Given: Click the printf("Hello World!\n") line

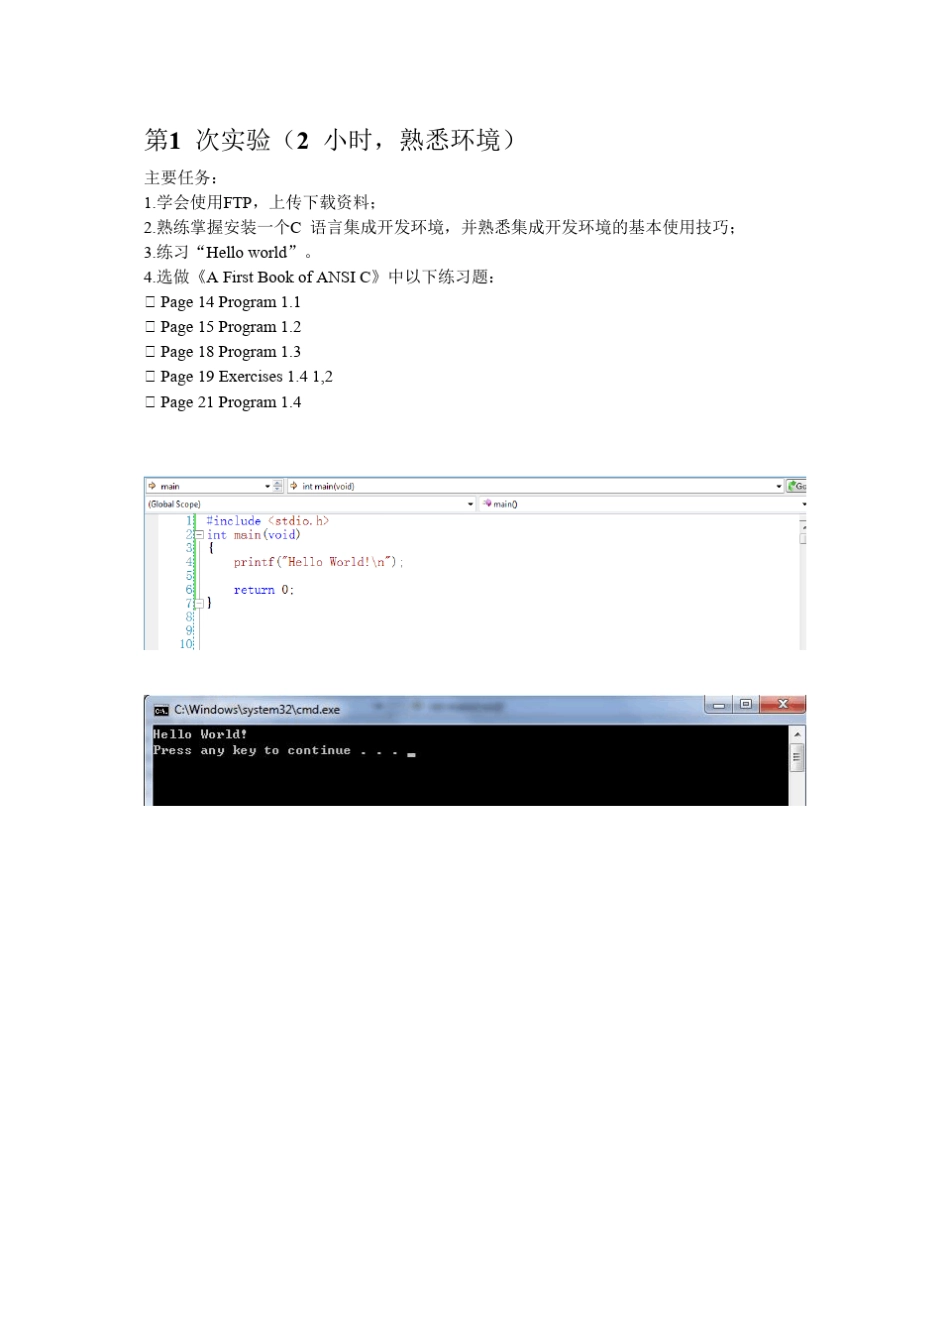Looking at the screenshot, I should [318, 562].
